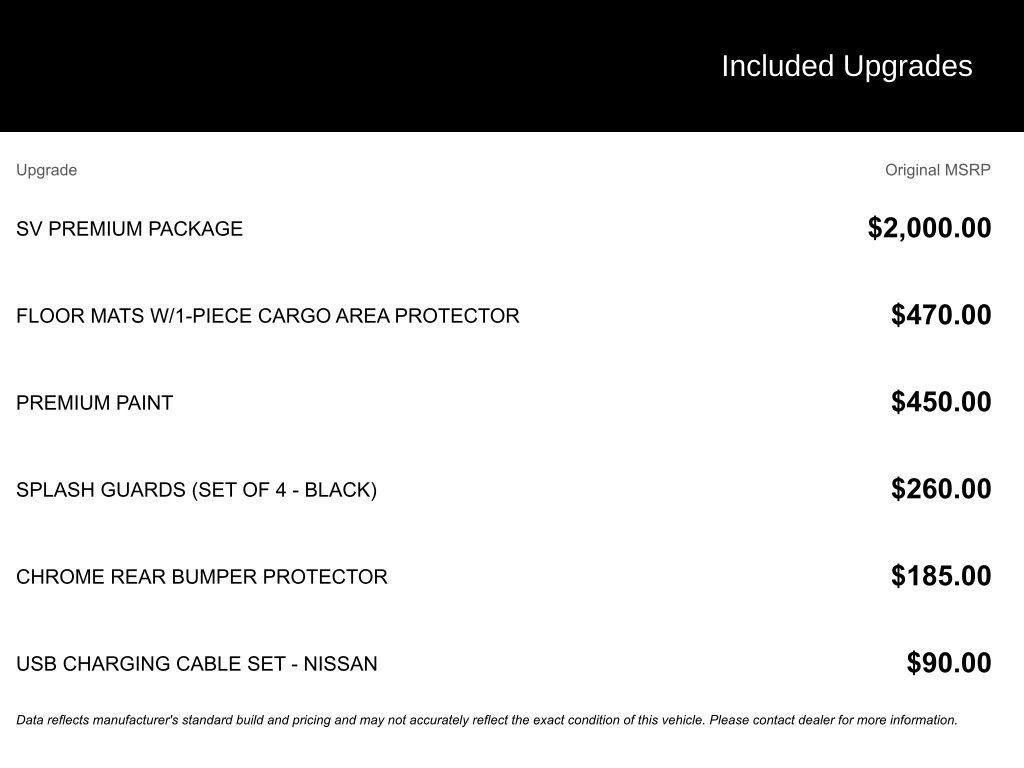Click the SV PREMIUM PACKAGE row label

click(x=129, y=229)
